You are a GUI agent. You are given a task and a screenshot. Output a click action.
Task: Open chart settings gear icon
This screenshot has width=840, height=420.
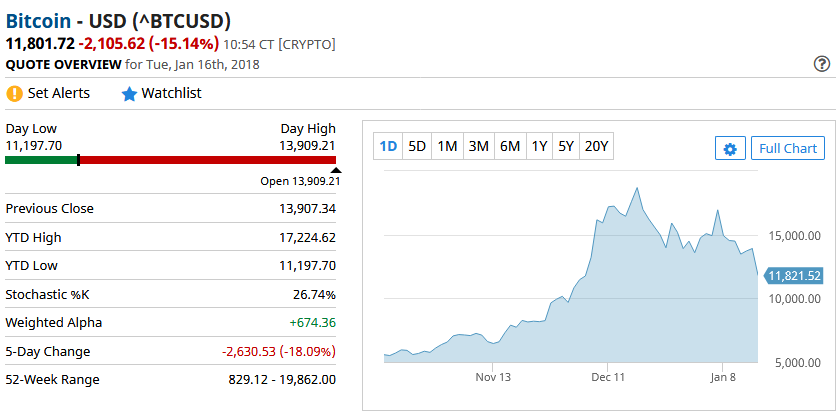(730, 149)
